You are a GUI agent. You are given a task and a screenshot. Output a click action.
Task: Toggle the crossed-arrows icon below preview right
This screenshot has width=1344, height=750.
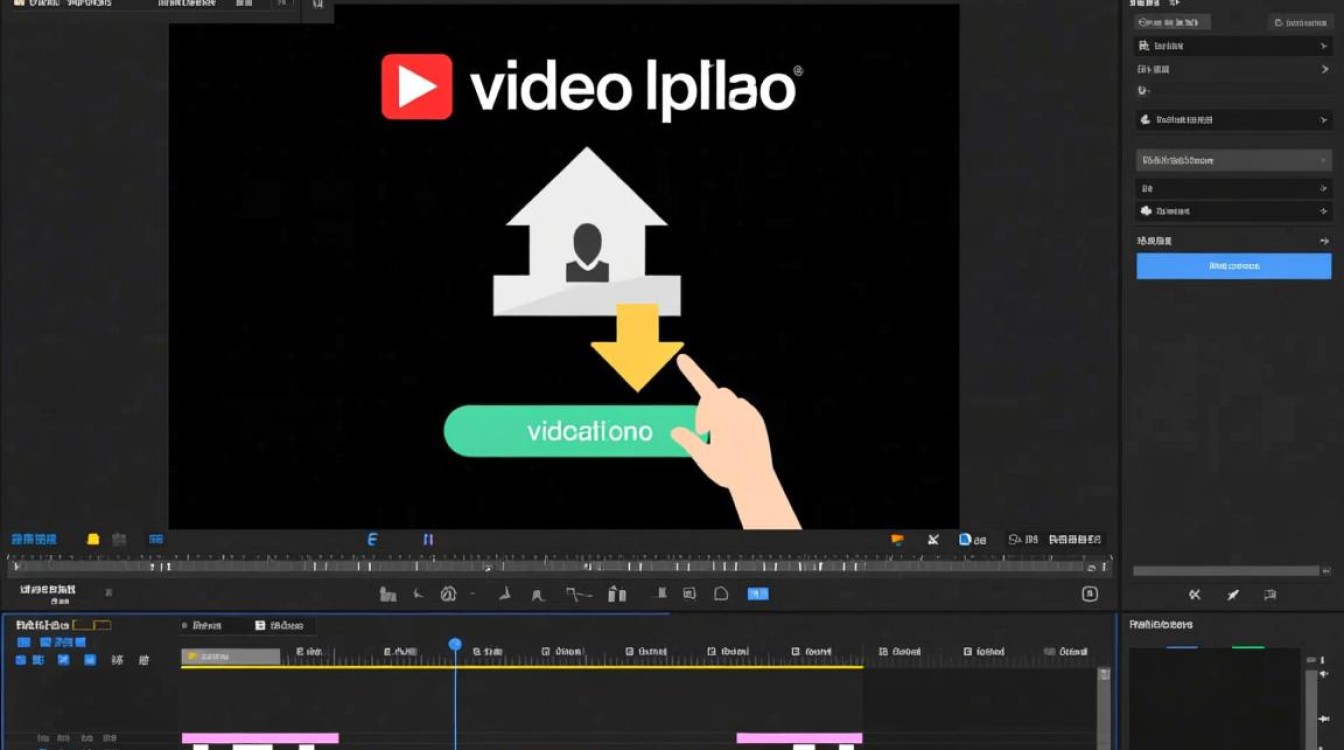[933, 539]
